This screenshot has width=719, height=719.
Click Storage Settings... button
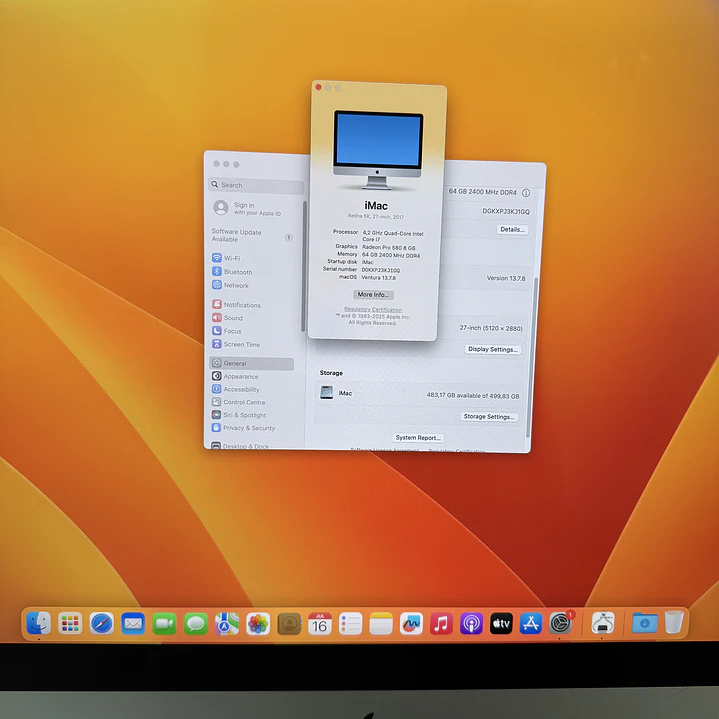(x=488, y=416)
